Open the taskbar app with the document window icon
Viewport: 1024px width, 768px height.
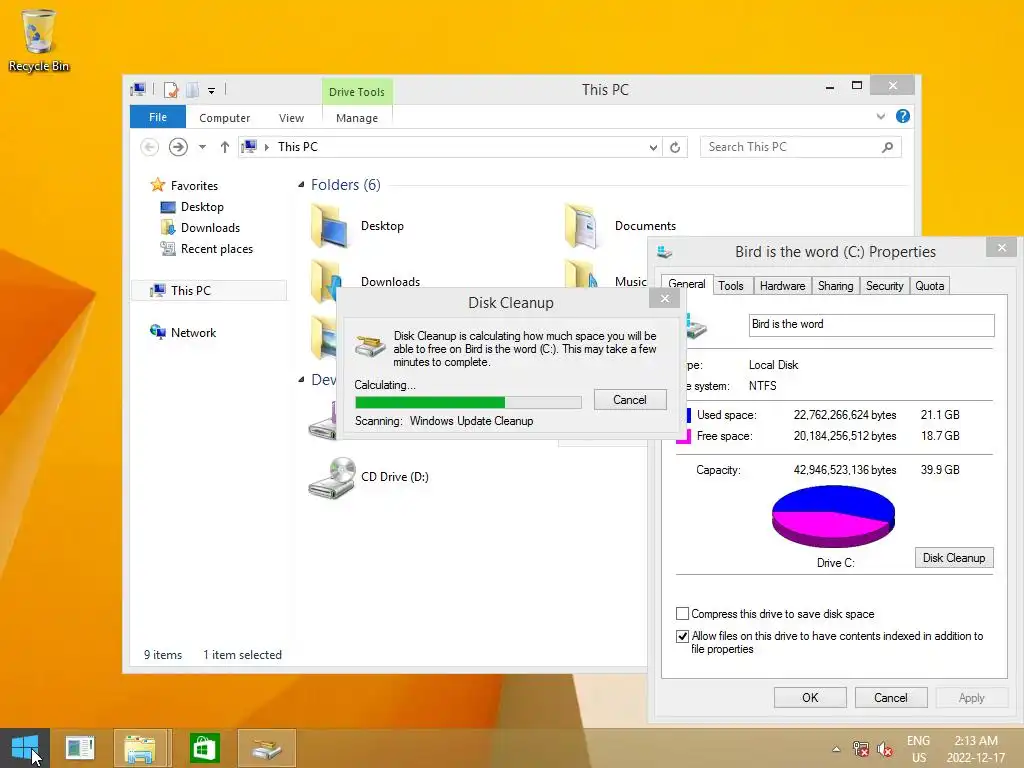tap(80, 748)
